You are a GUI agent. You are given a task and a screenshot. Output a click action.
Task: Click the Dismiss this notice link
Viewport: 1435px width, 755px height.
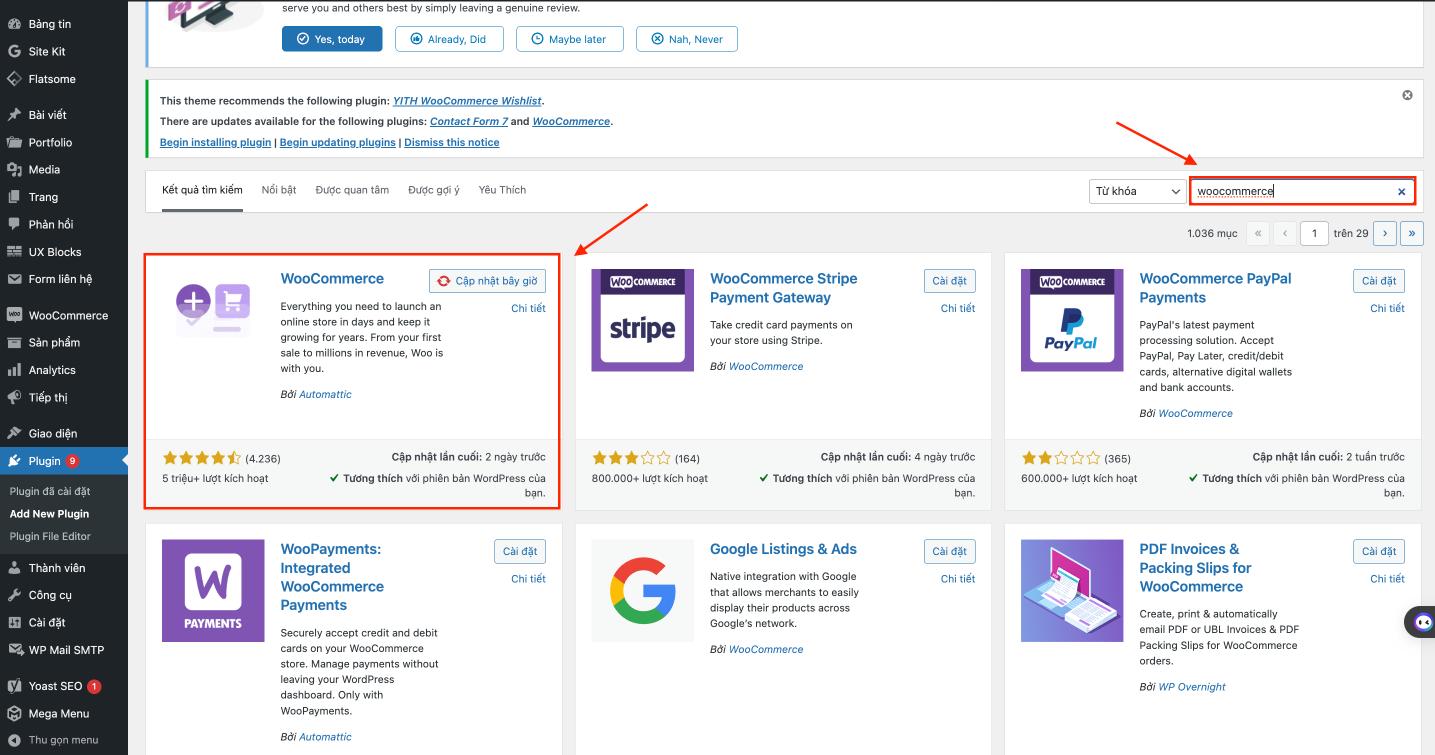point(452,142)
